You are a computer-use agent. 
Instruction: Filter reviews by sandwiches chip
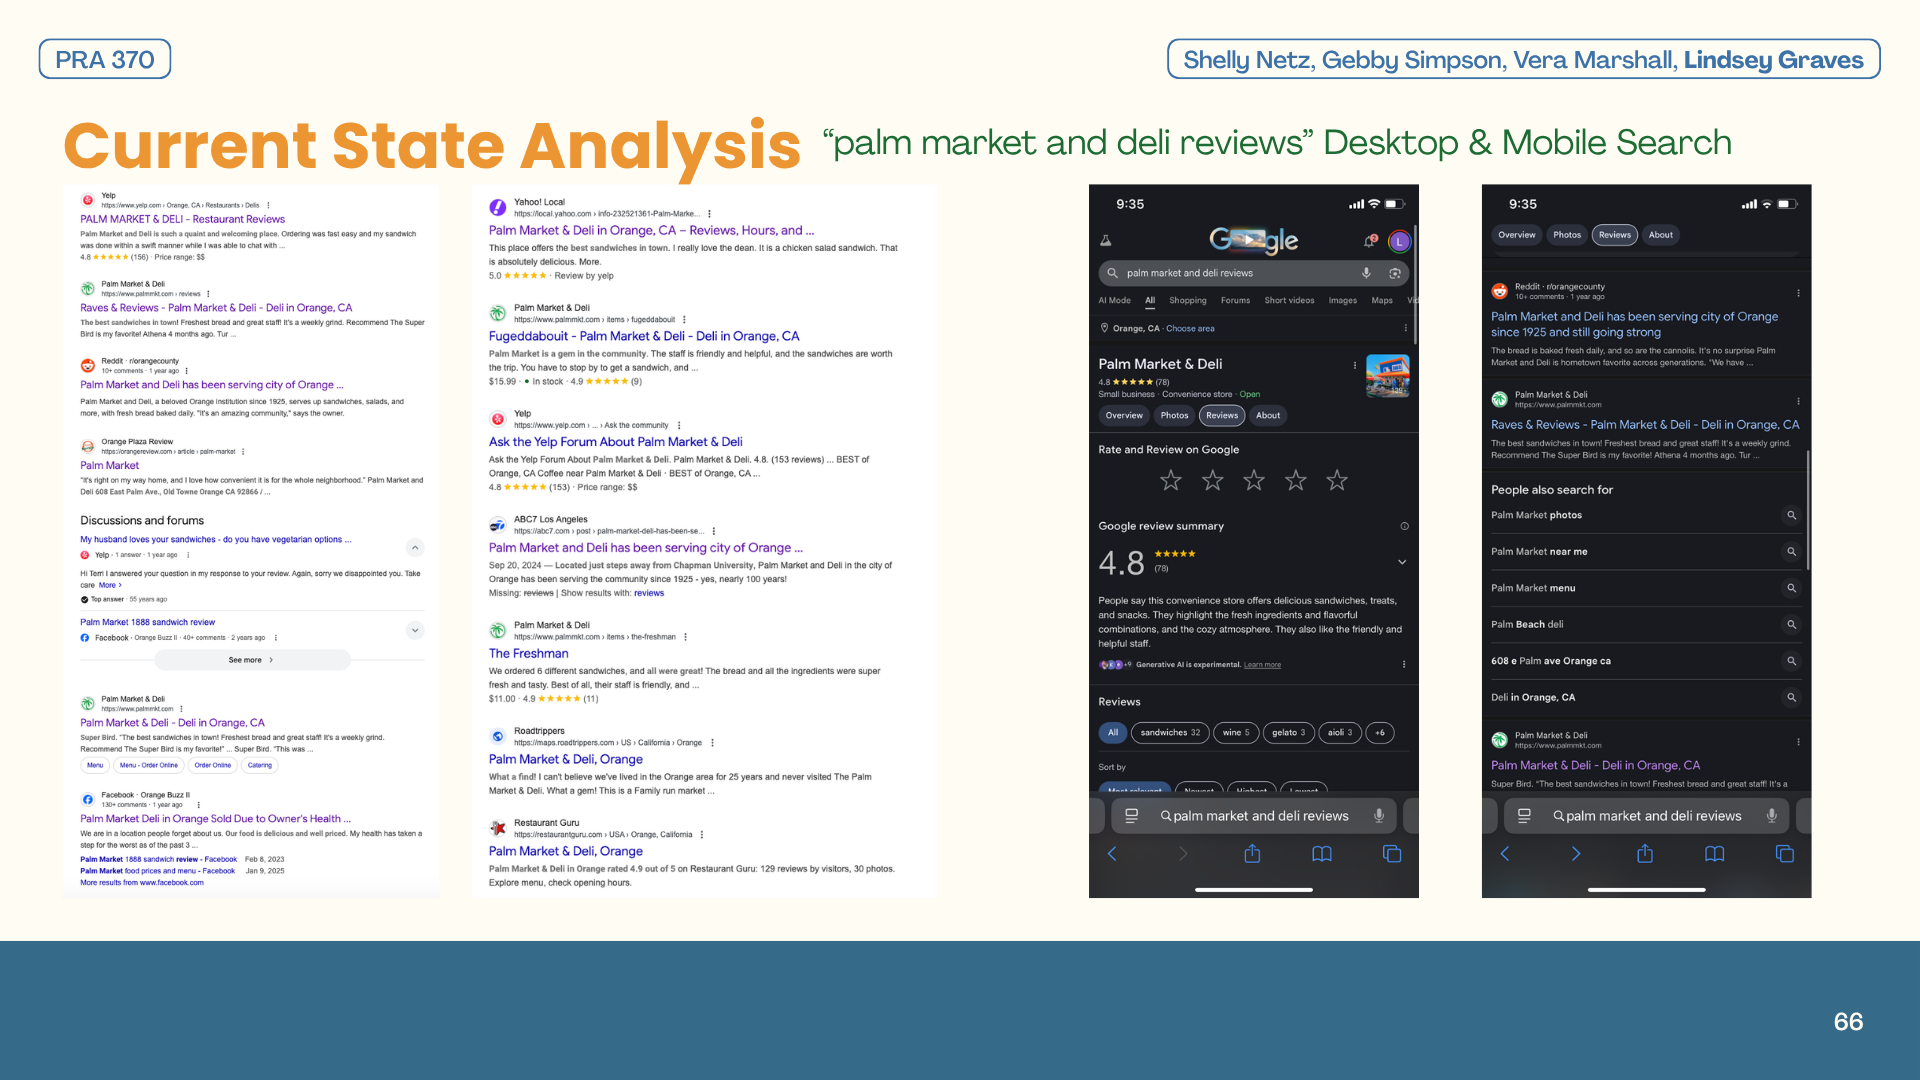(1170, 733)
